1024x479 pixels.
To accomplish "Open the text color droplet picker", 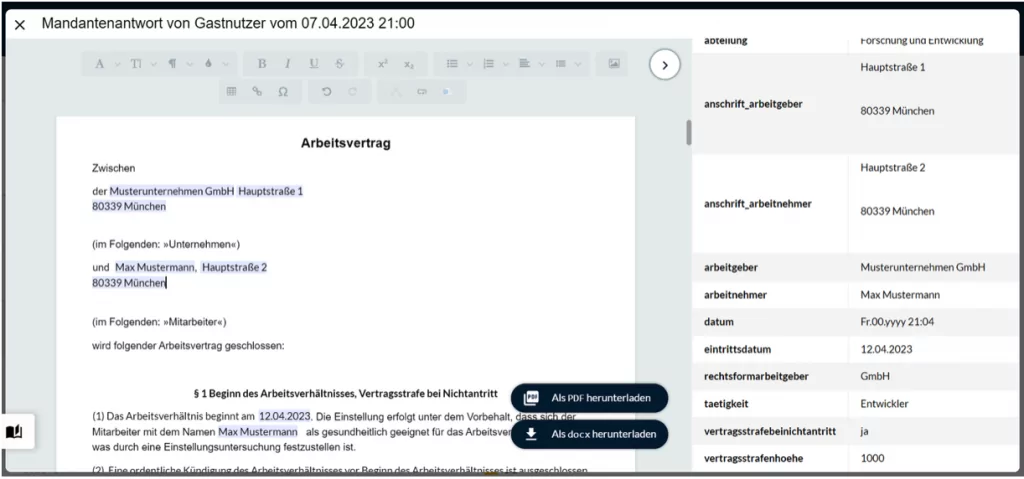I will point(214,64).
